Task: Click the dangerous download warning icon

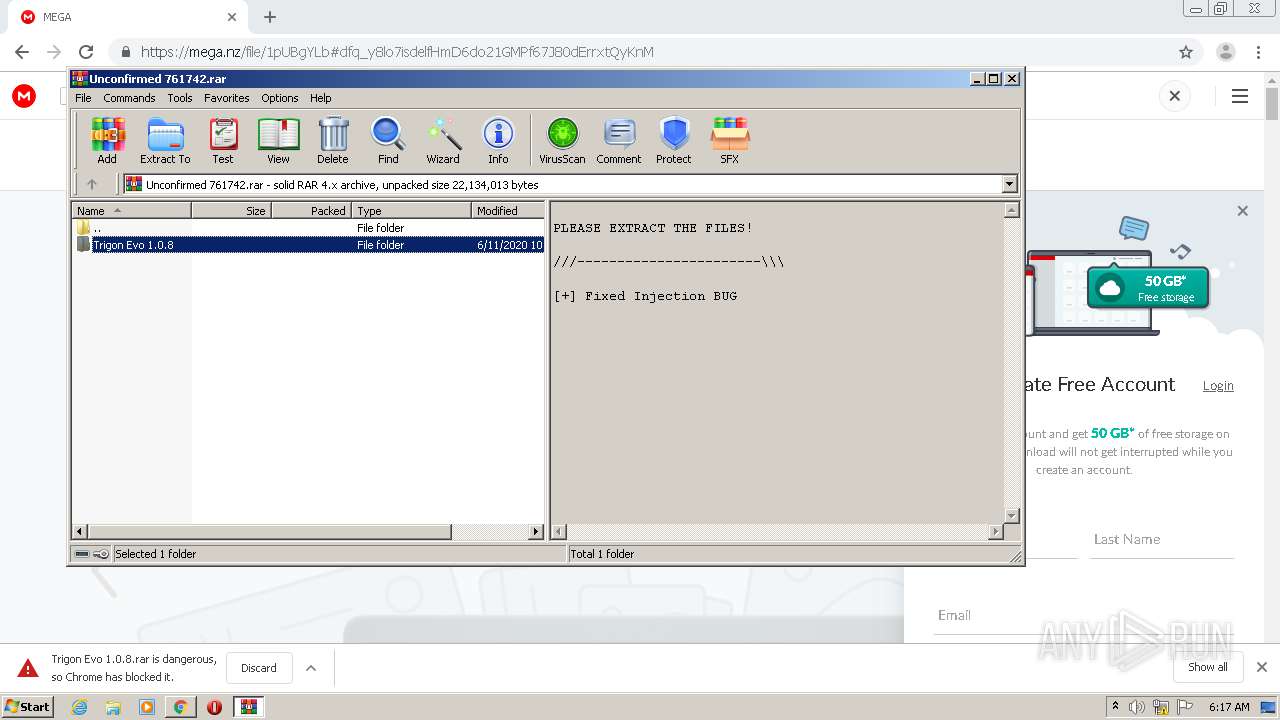Action: 28,668
